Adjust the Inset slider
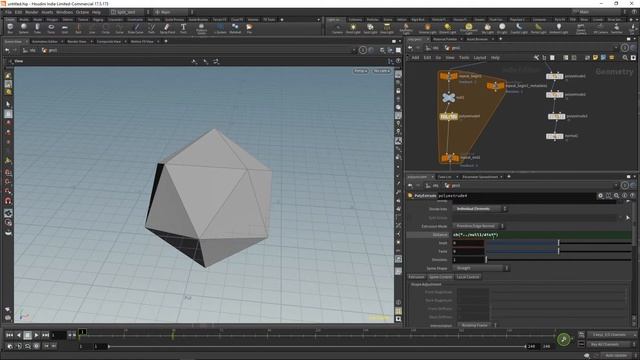Screen dimensions: 640x360 coord(558,243)
